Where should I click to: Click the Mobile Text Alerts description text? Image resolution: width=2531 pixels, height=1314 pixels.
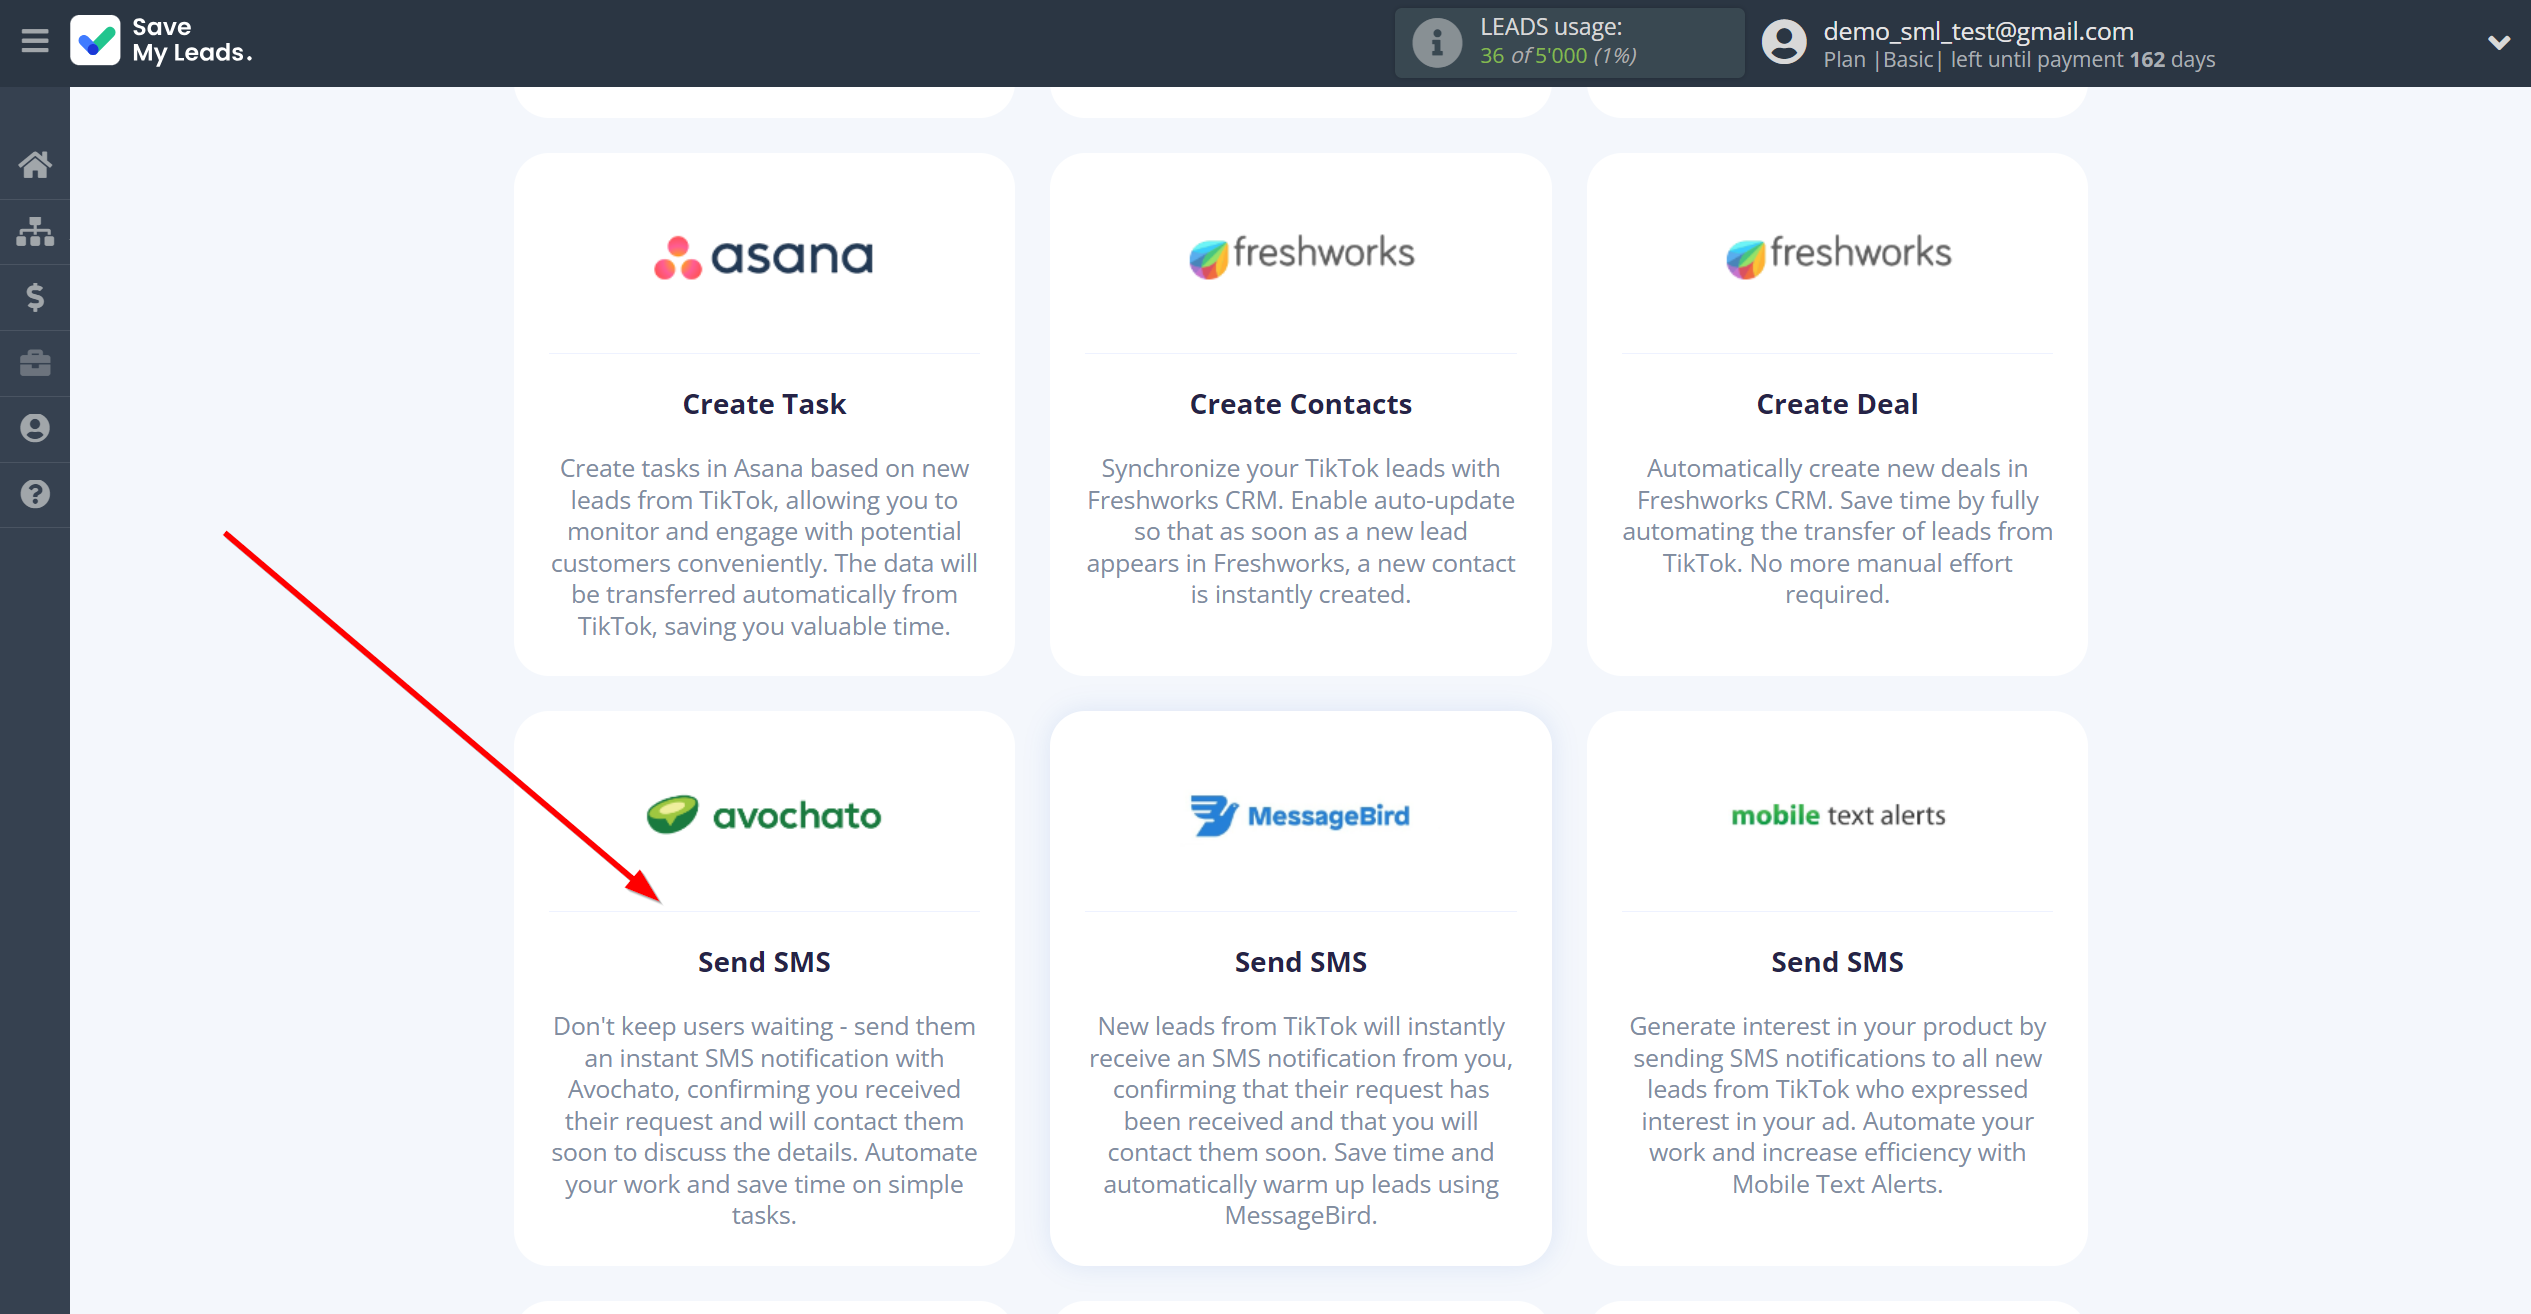[x=1838, y=1105]
